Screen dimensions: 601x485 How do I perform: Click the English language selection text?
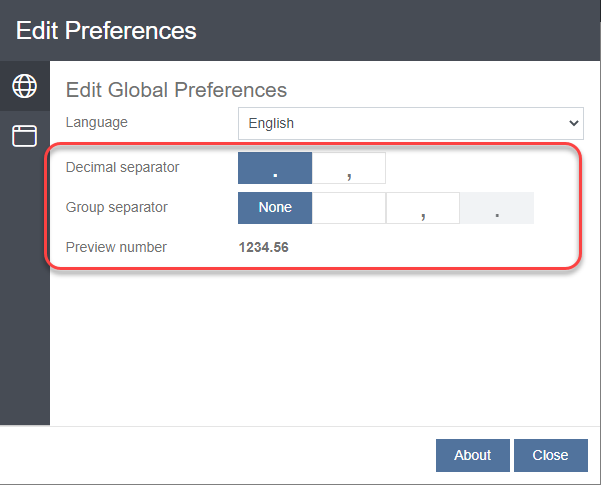(x=272, y=123)
